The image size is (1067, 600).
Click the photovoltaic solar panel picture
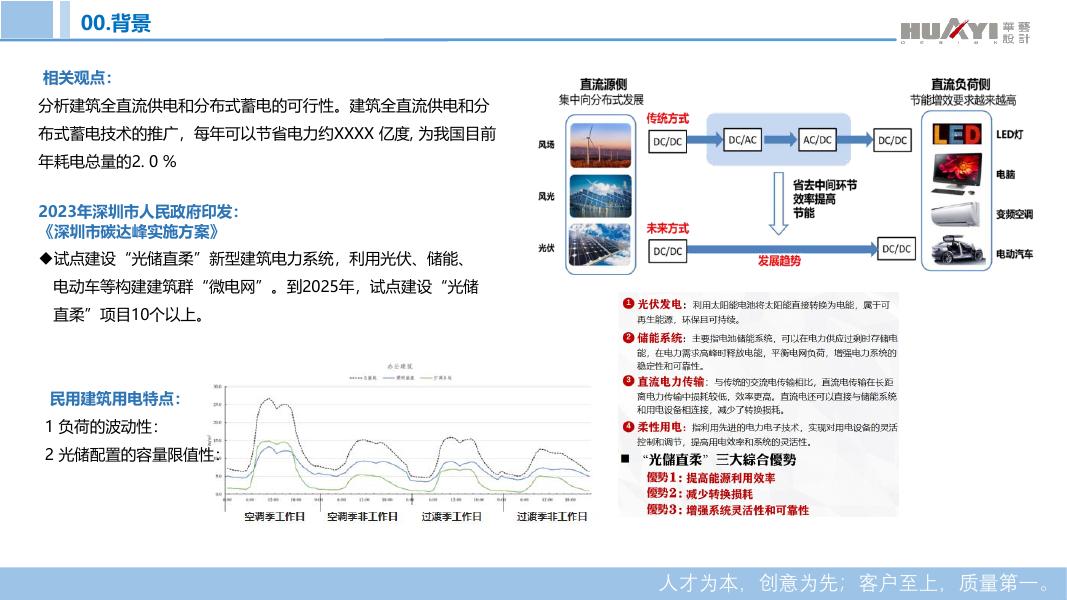pyautogui.click(x=600, y=246)
